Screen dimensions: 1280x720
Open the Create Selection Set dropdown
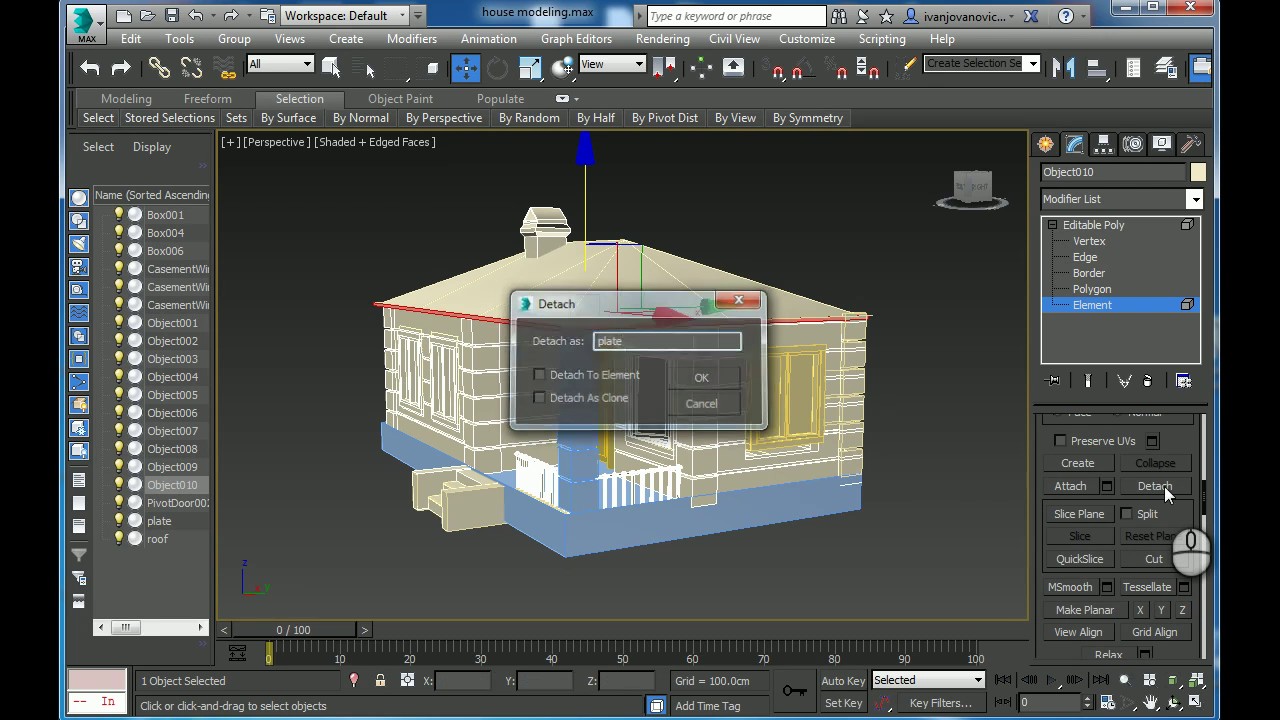(x=982, y=63)
